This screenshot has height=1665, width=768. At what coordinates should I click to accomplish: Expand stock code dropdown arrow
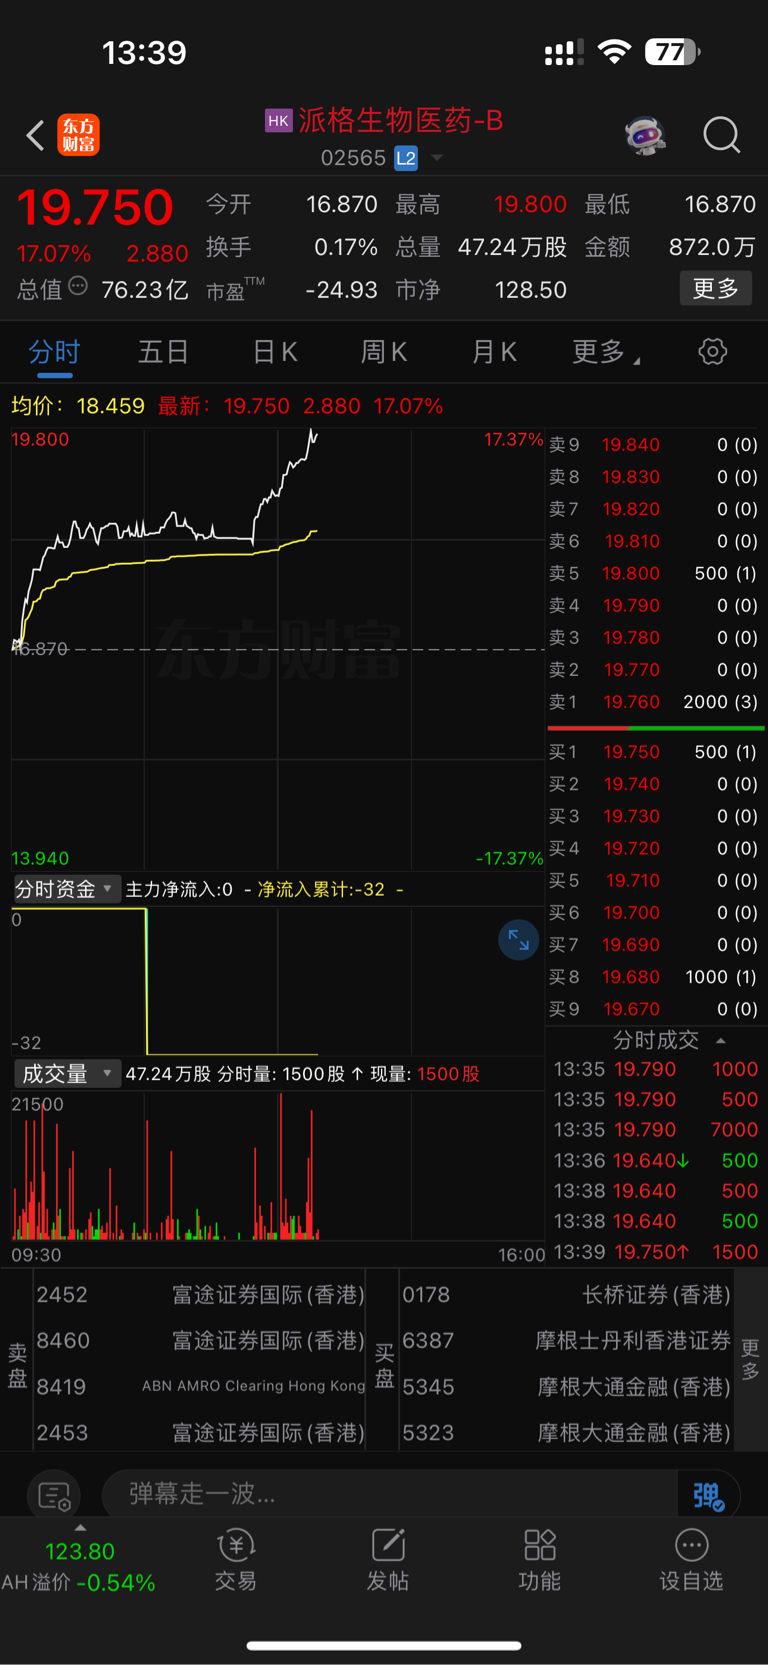436,158
